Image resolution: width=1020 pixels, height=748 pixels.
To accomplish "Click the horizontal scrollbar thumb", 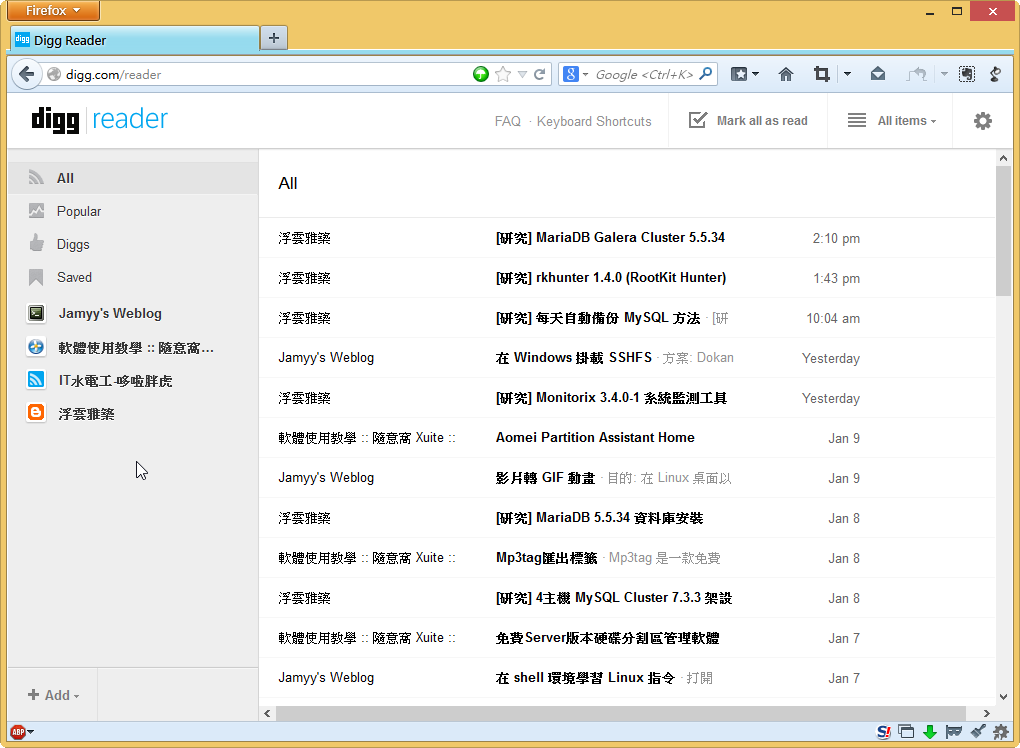I will [621, 714].
